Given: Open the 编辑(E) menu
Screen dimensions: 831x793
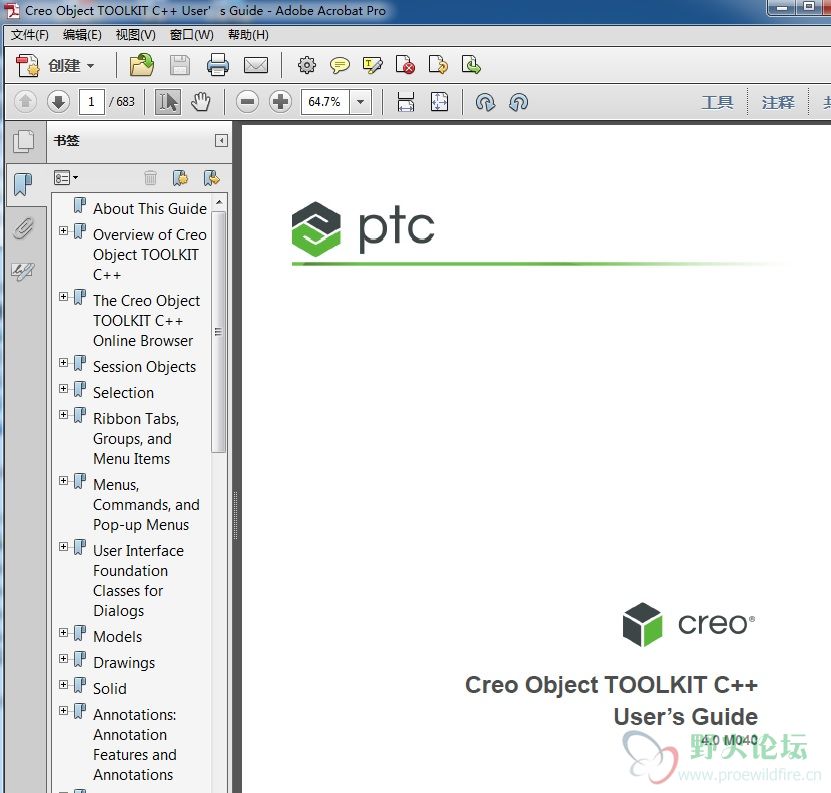Looking at the screenshot, I should [x=82, y=35].
